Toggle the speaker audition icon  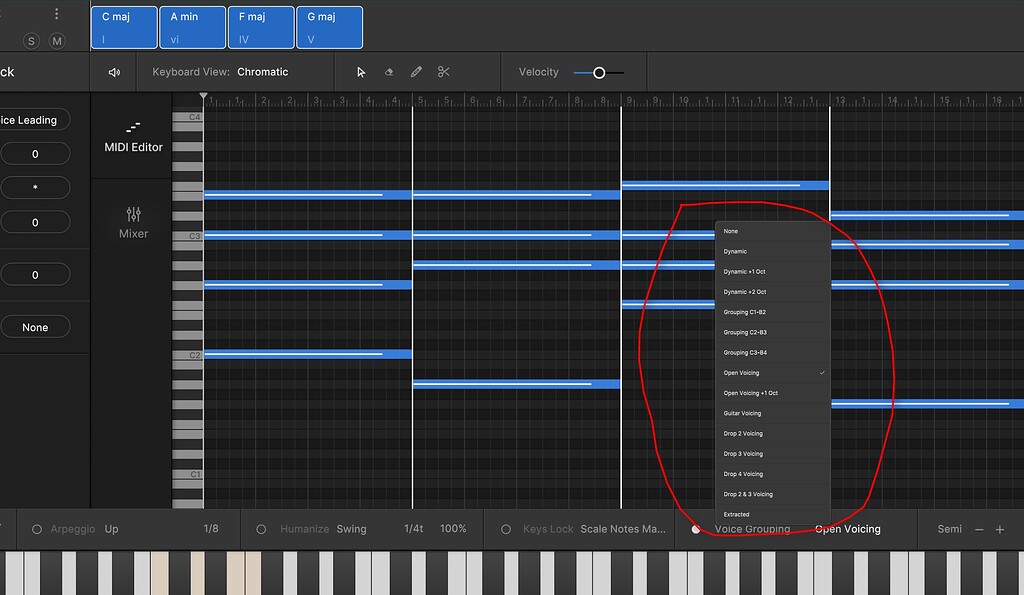pos(114,72)
